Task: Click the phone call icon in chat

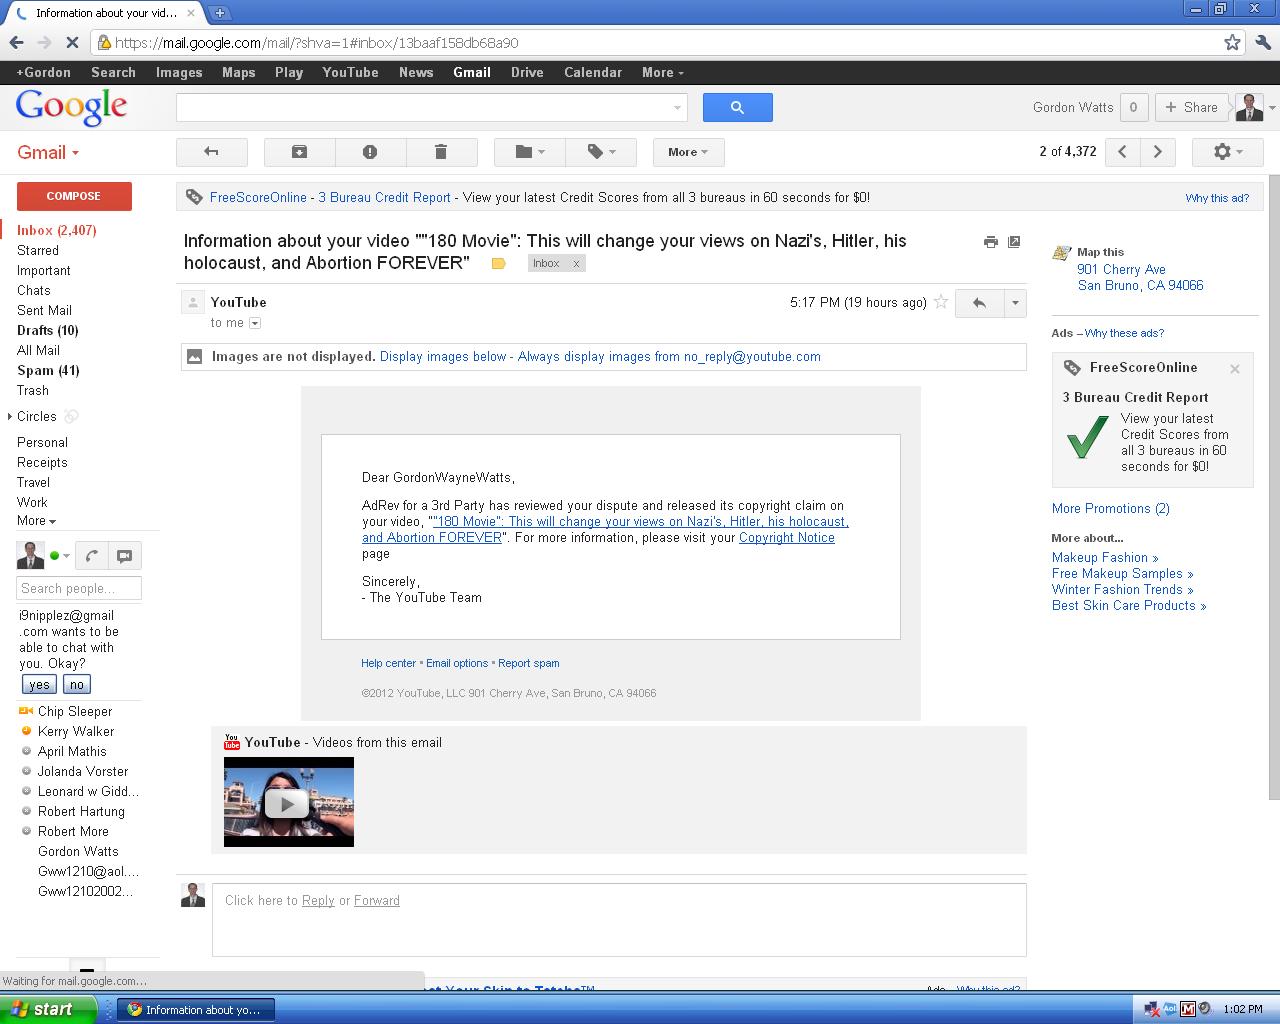Action: pyautogui.click(x=91, y=556)
